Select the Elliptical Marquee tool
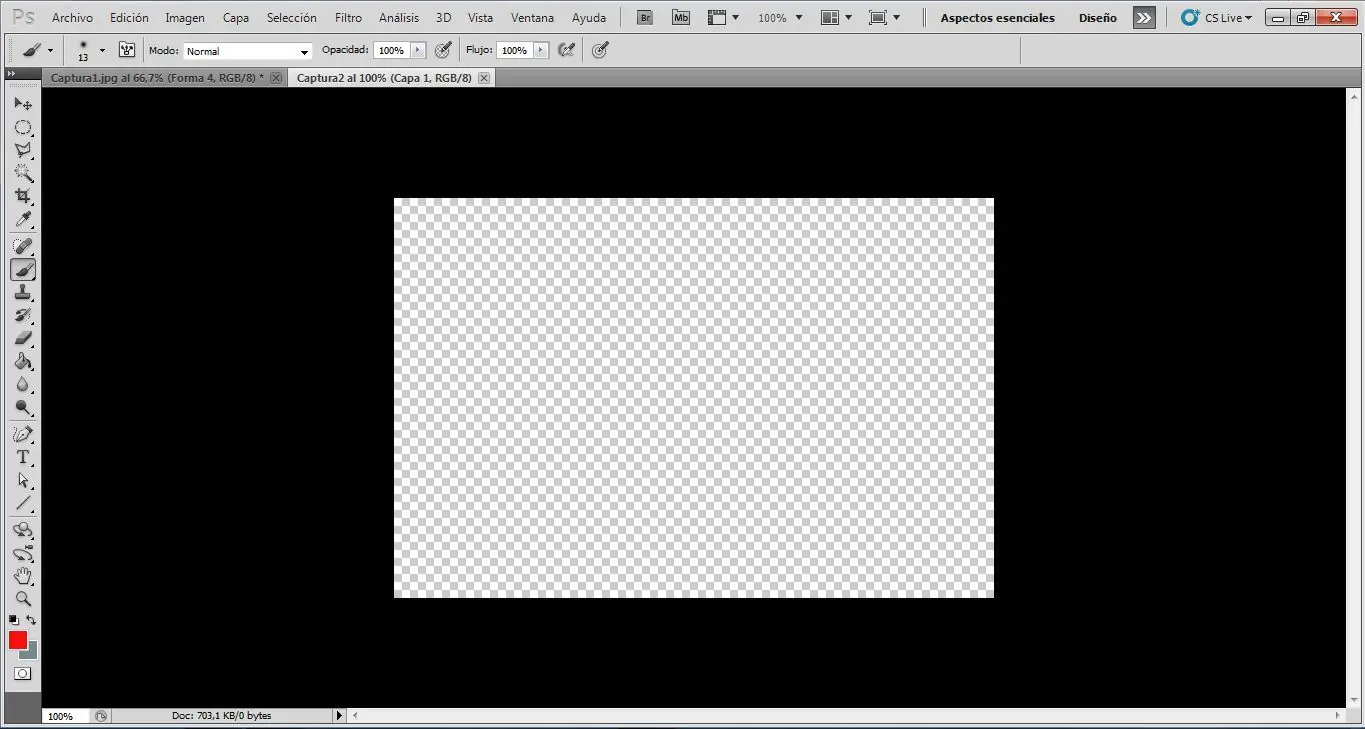 23,127
